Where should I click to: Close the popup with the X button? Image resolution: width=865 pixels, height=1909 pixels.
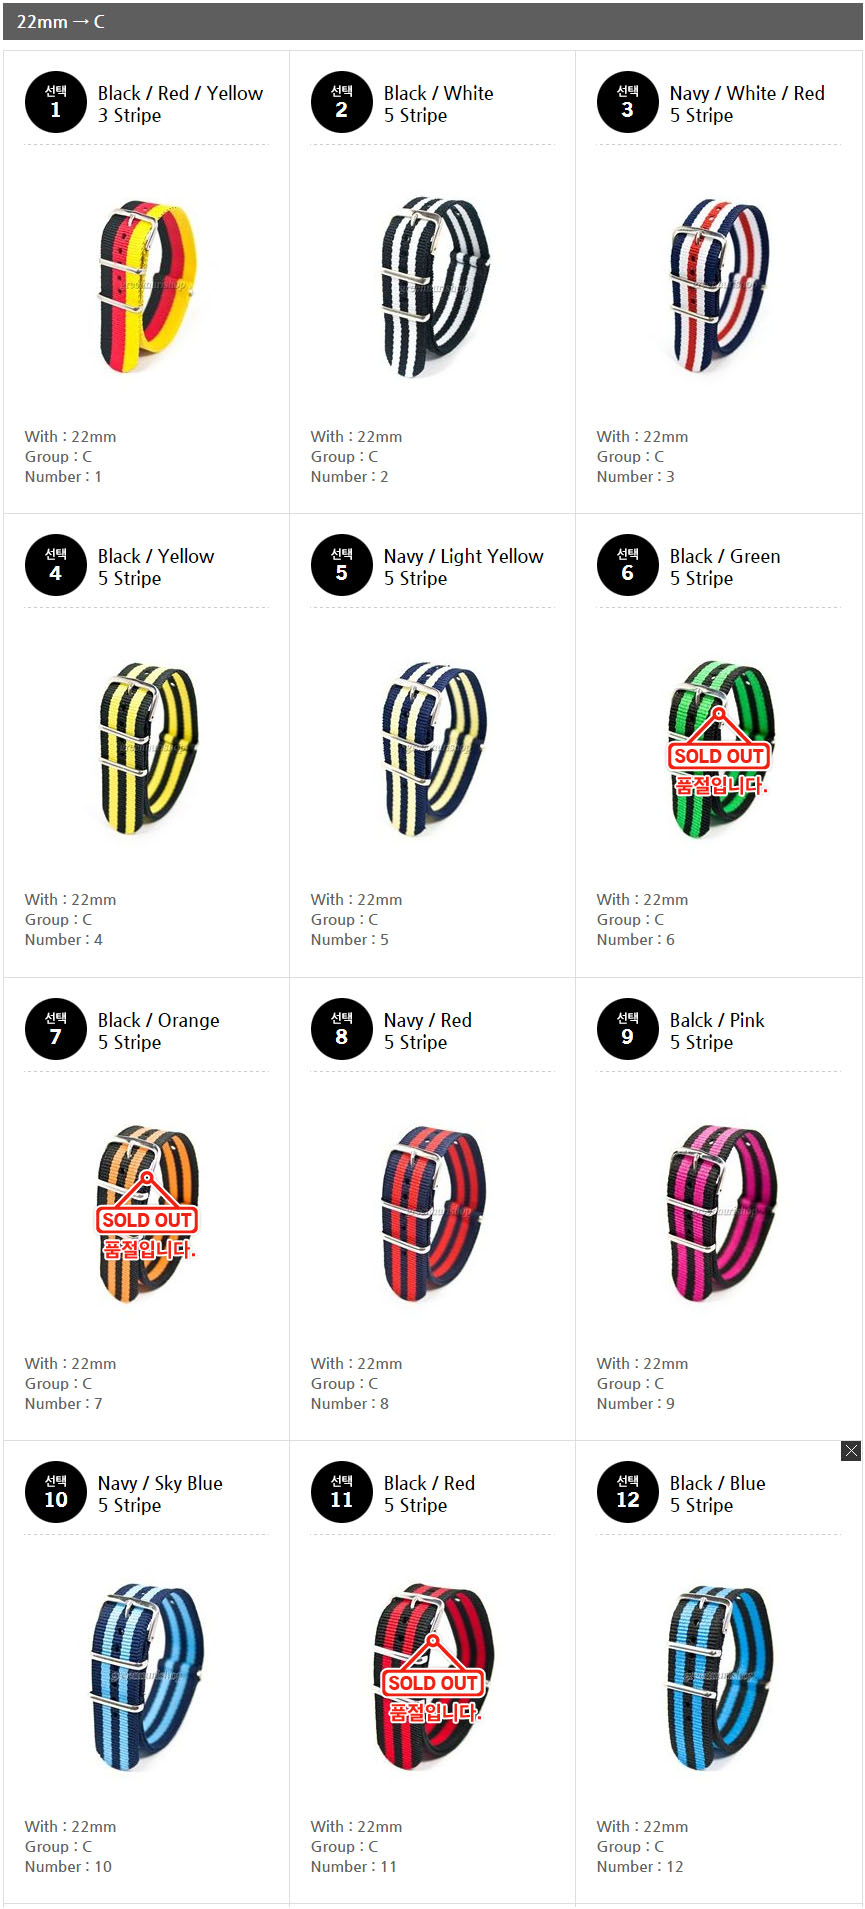coord(851,1451)
